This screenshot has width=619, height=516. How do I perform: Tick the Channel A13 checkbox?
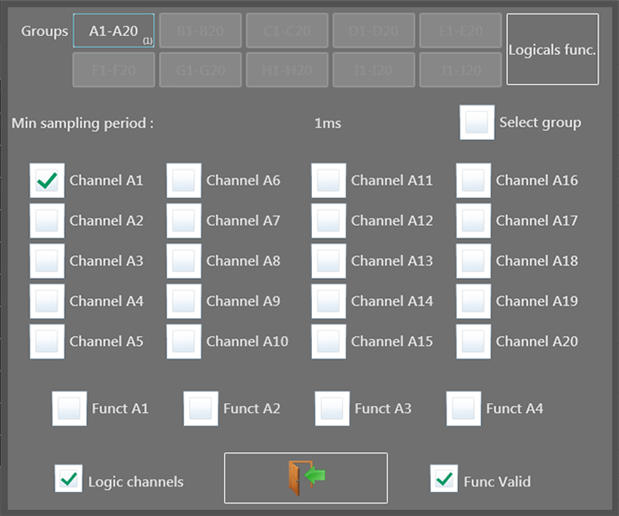coord(329,261)
